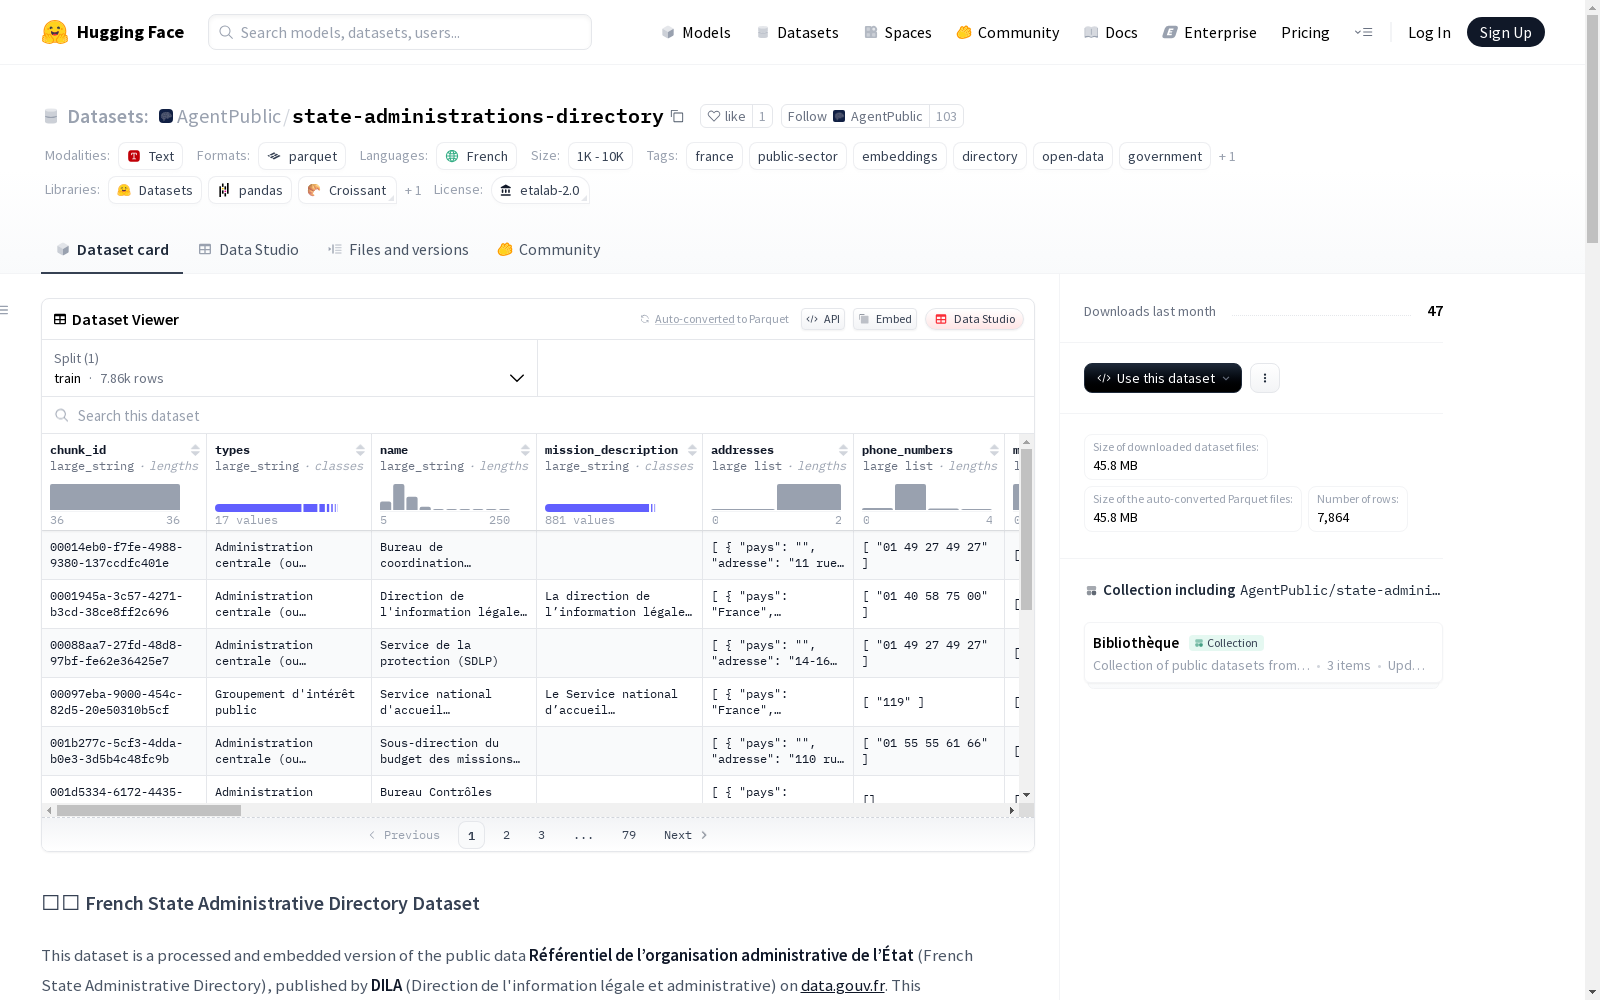Select the French language tag
1600x1000 pixels.
click(476, 156)
